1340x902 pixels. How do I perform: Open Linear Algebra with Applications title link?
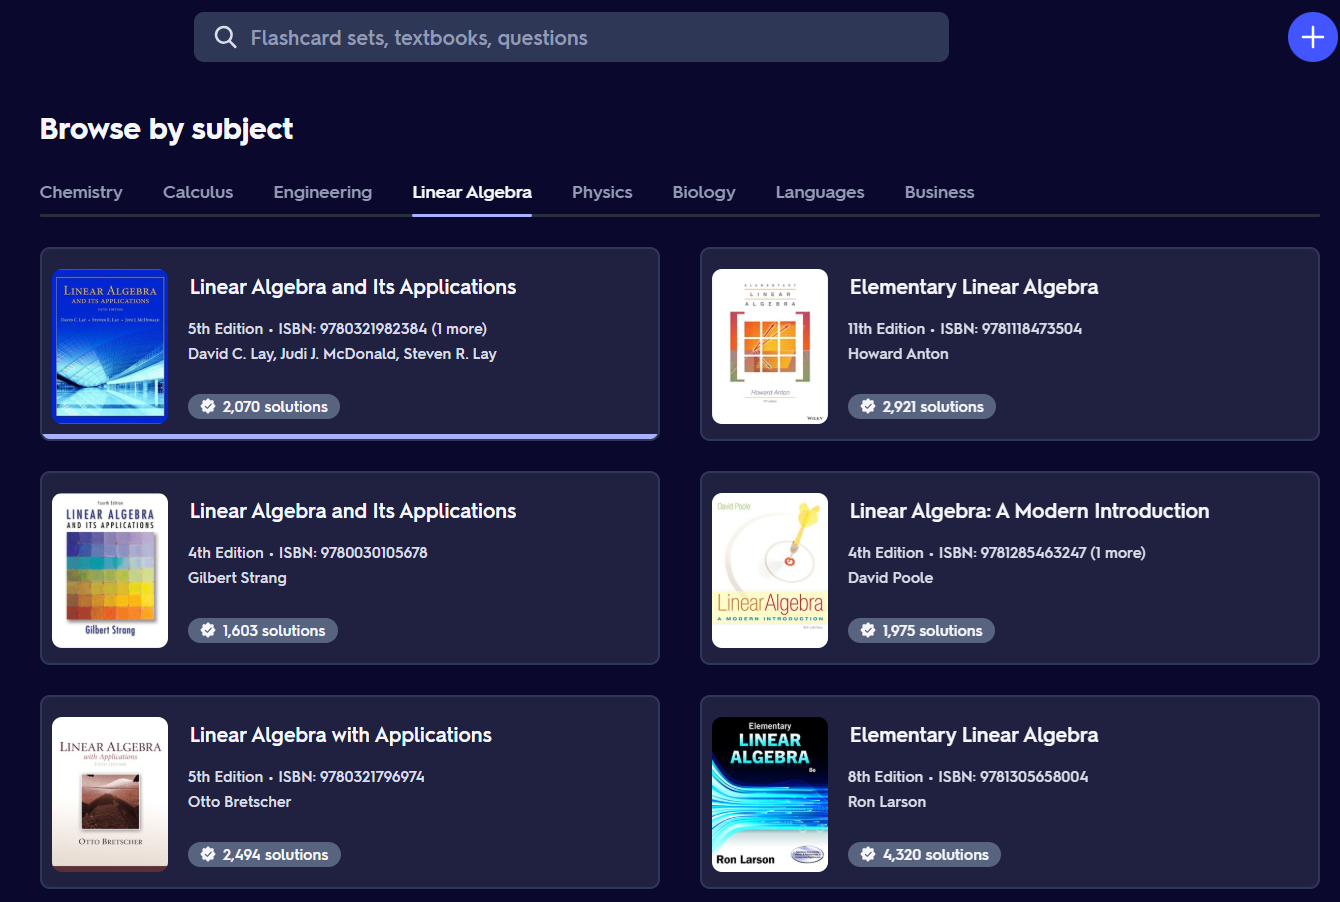(x=341, y=735)
